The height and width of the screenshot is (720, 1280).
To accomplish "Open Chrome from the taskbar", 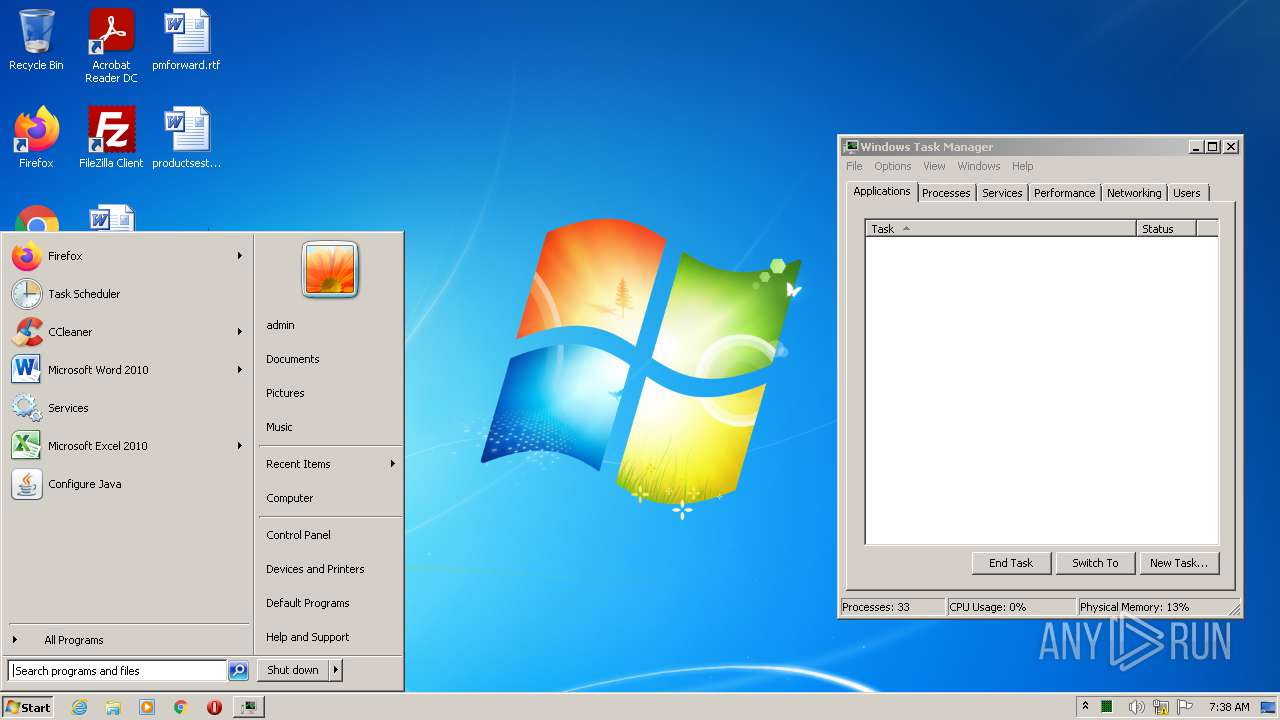I will pyautogui.click(x=181, y=707).
